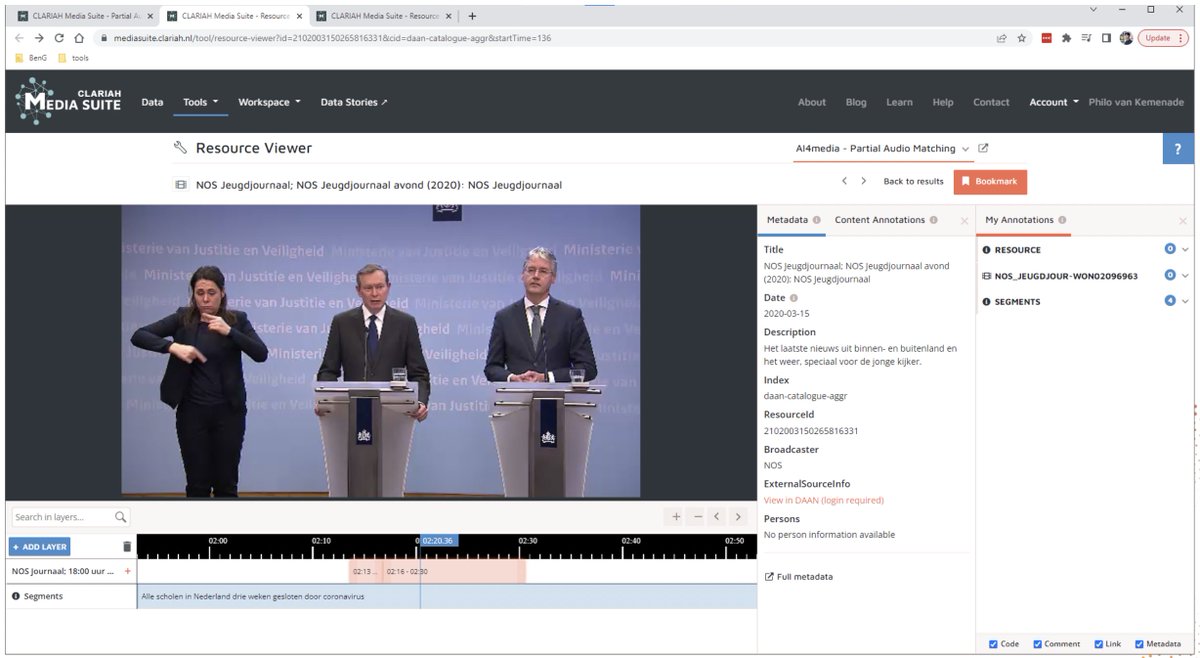Click the Chrome Update button
Image resolution: width=1200 pixels, height=658 pixels.
(x=1162, y=38)
